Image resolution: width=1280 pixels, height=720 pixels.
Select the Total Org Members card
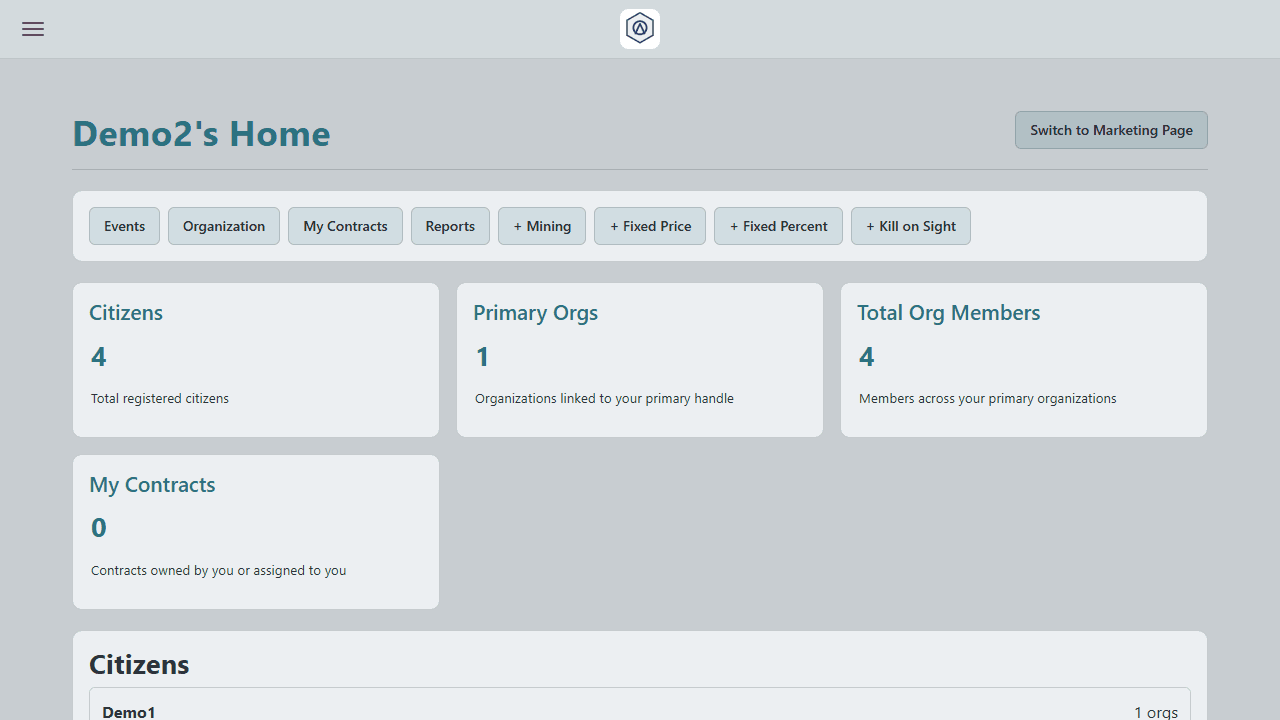[x=1023, y=359]
